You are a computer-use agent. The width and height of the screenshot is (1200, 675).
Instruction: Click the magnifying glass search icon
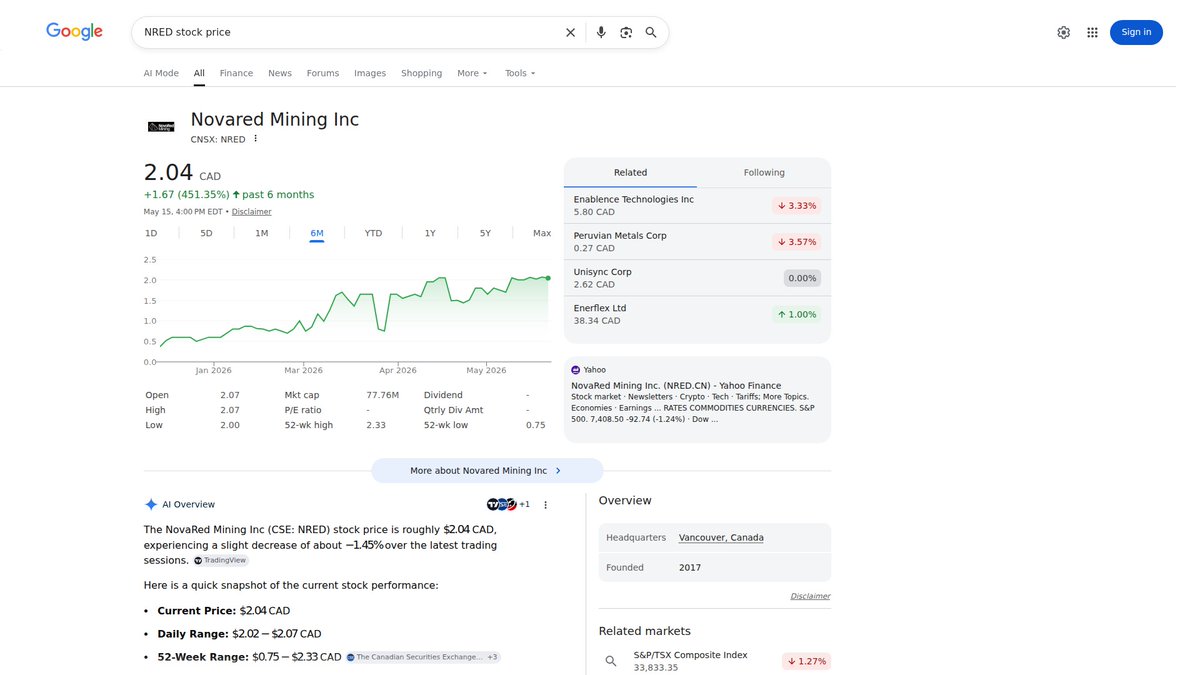651,32
